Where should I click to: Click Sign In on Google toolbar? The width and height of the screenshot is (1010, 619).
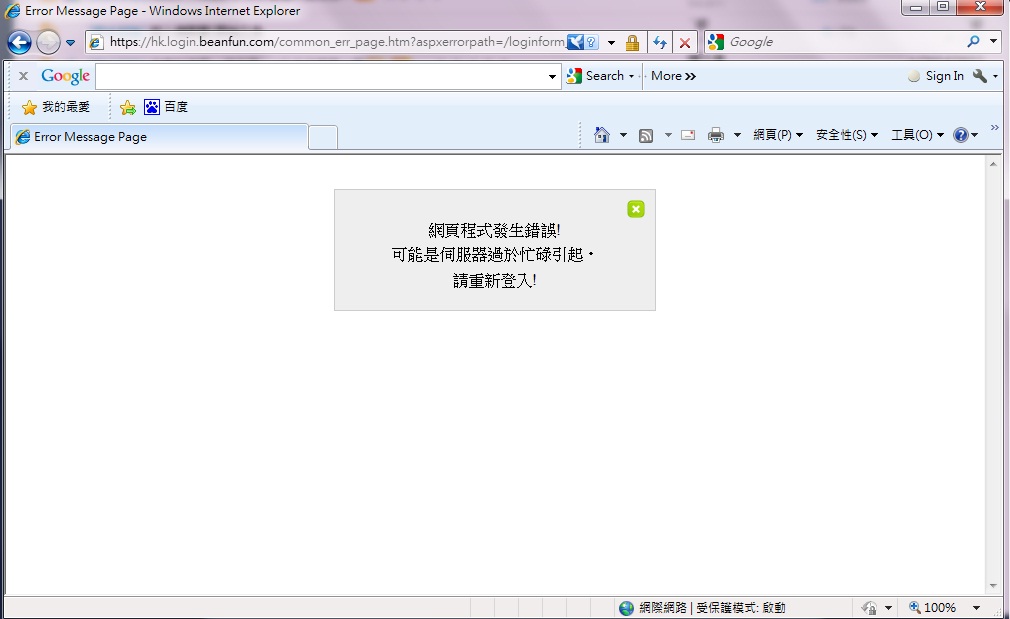coord(943,76)
